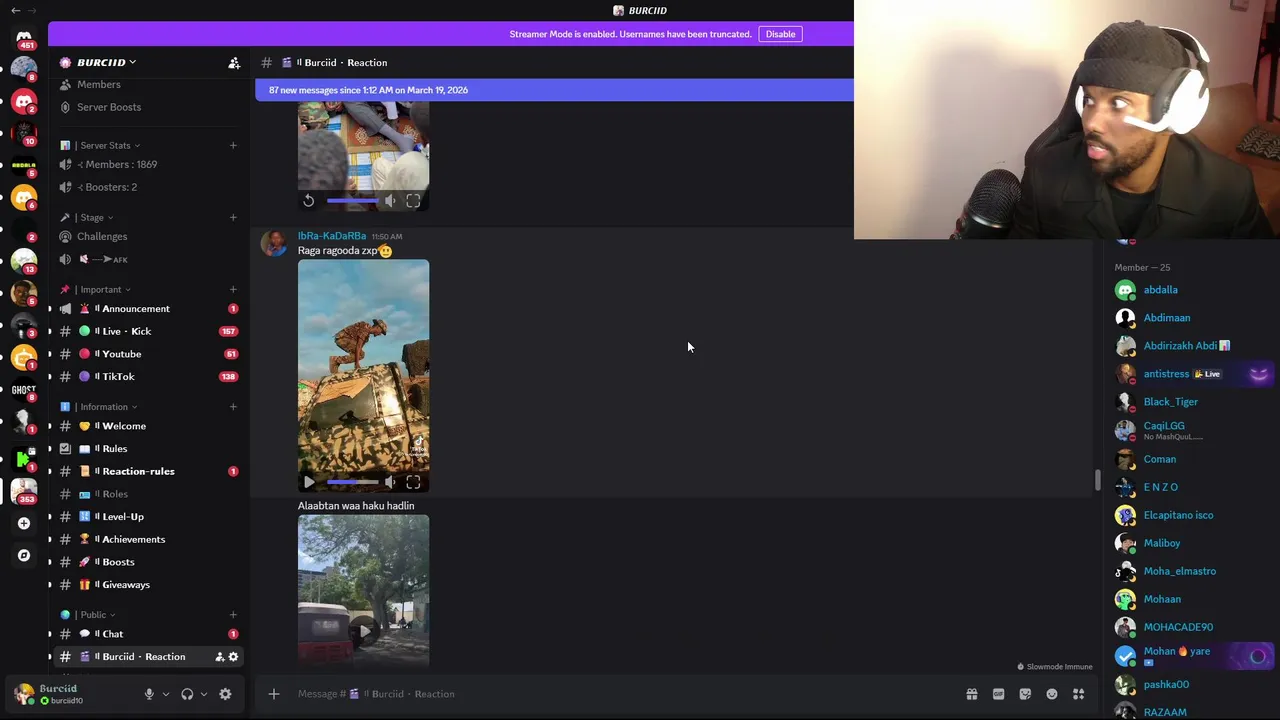Open member abdalla in member list
This screenshot has width=1280, height=720.
tap(1160, 290)
